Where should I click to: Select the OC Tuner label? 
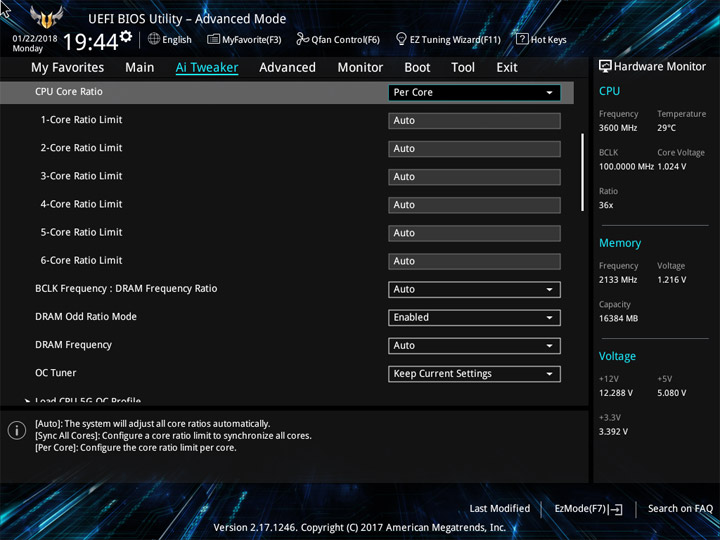point(56,373)
